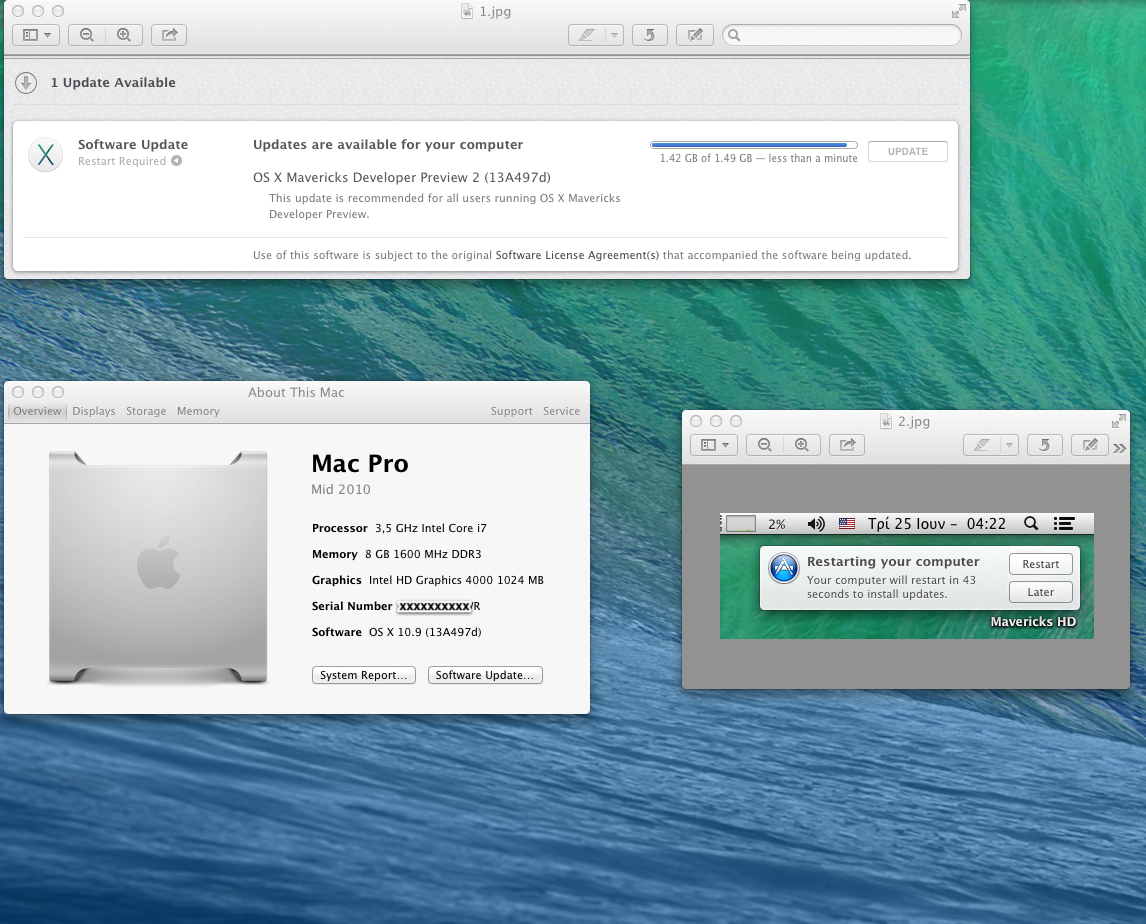1146x924 pixels.
Task: Click the 2.jpg document proxy icon in title bar
Action: pyautogui.click(x=886, y=421)
